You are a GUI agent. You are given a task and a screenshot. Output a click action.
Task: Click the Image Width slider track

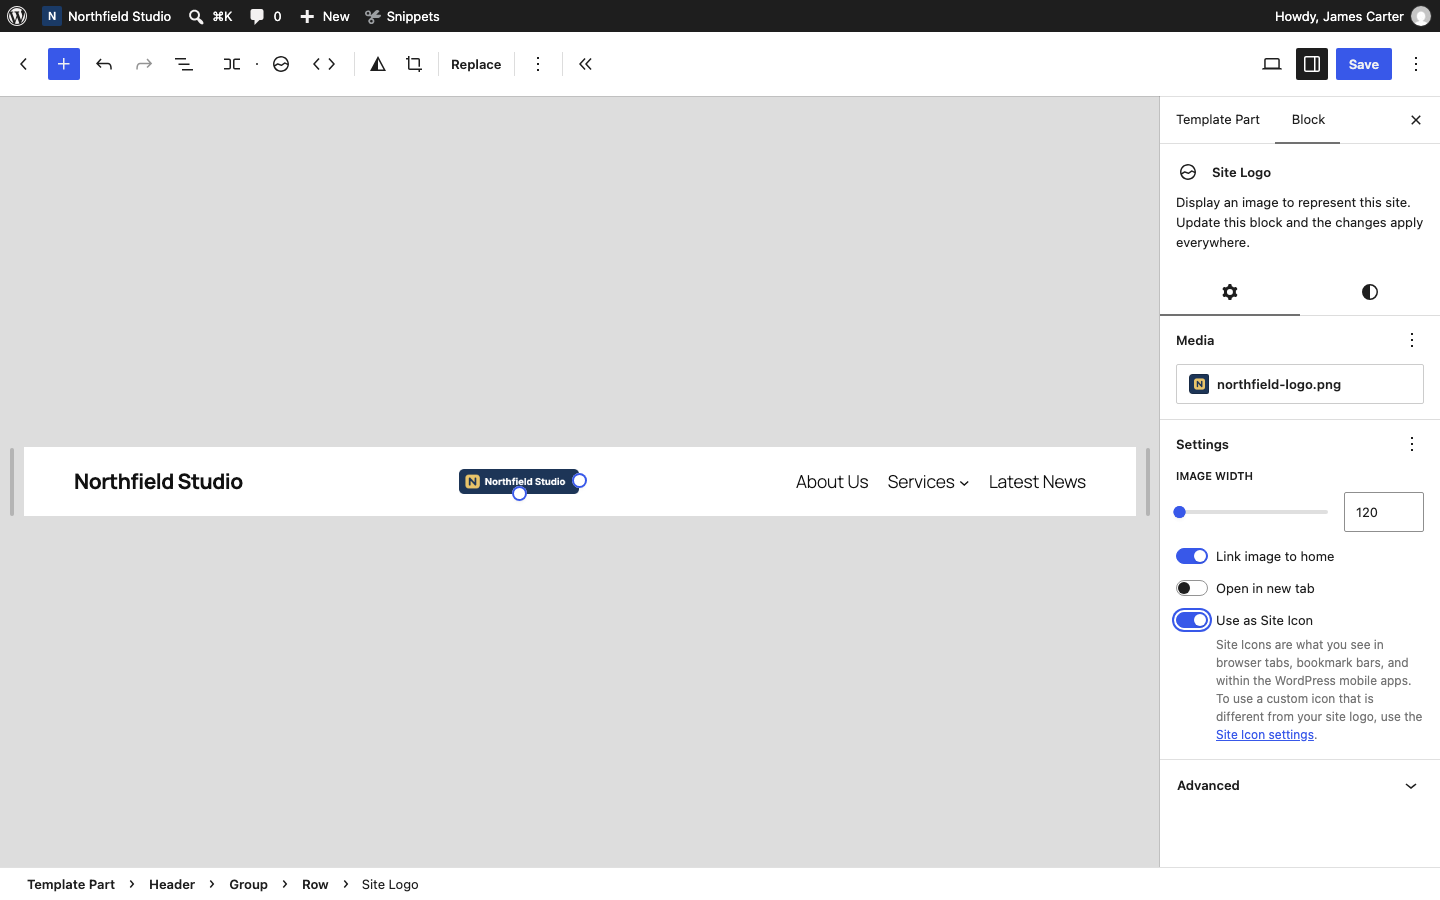coord(1252,512)
